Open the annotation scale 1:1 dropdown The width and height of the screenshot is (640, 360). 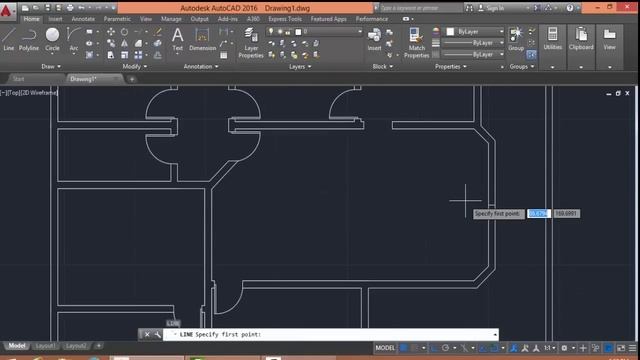pos(549,348)
